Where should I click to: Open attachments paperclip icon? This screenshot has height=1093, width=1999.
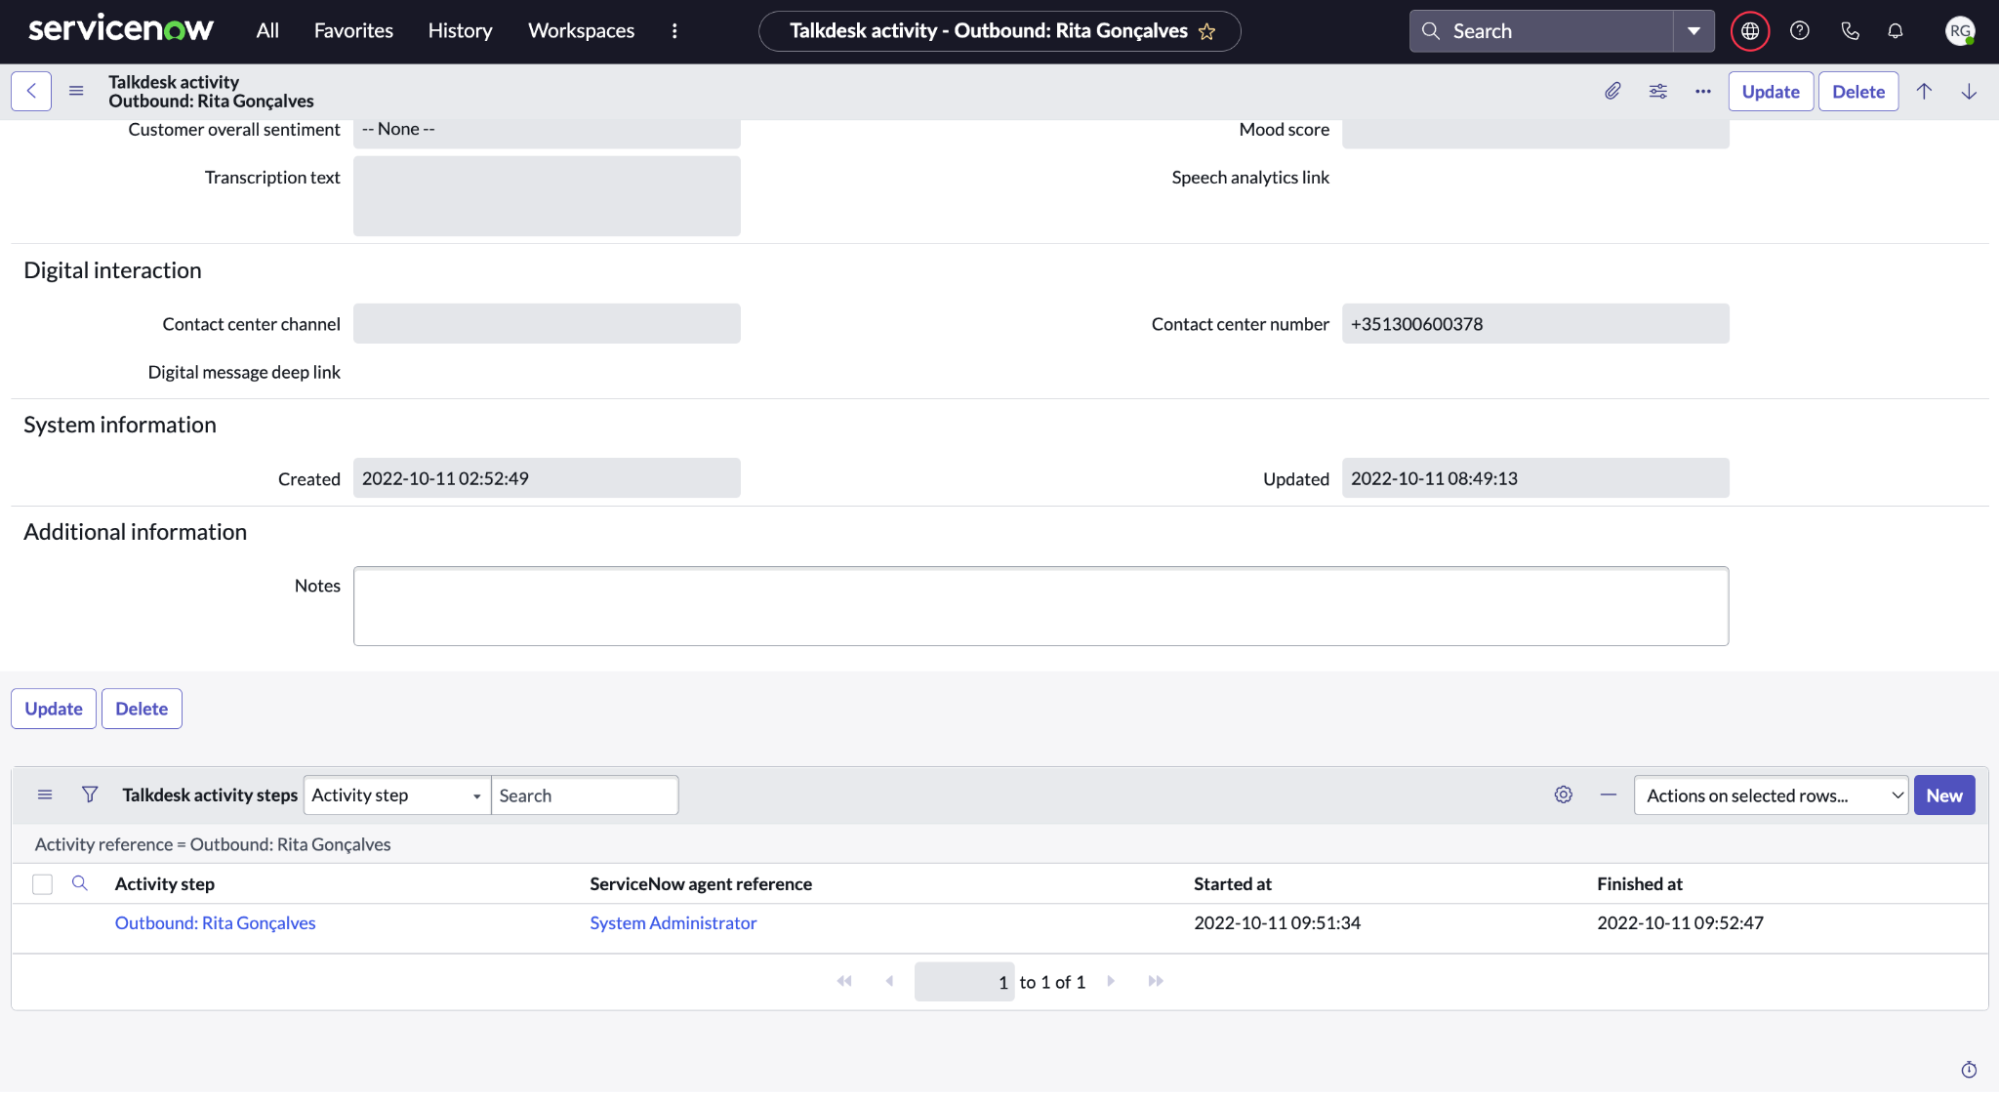click(x=1613, y=91)
